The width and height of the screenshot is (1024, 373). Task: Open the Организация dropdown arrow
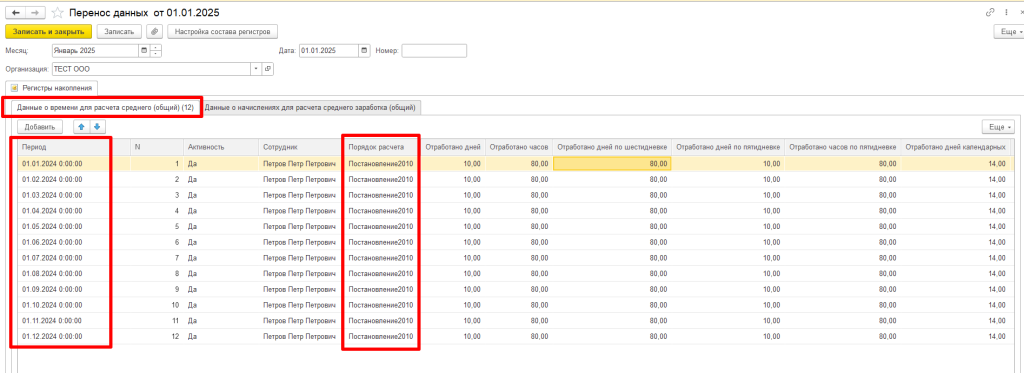[x=257, y=69]
